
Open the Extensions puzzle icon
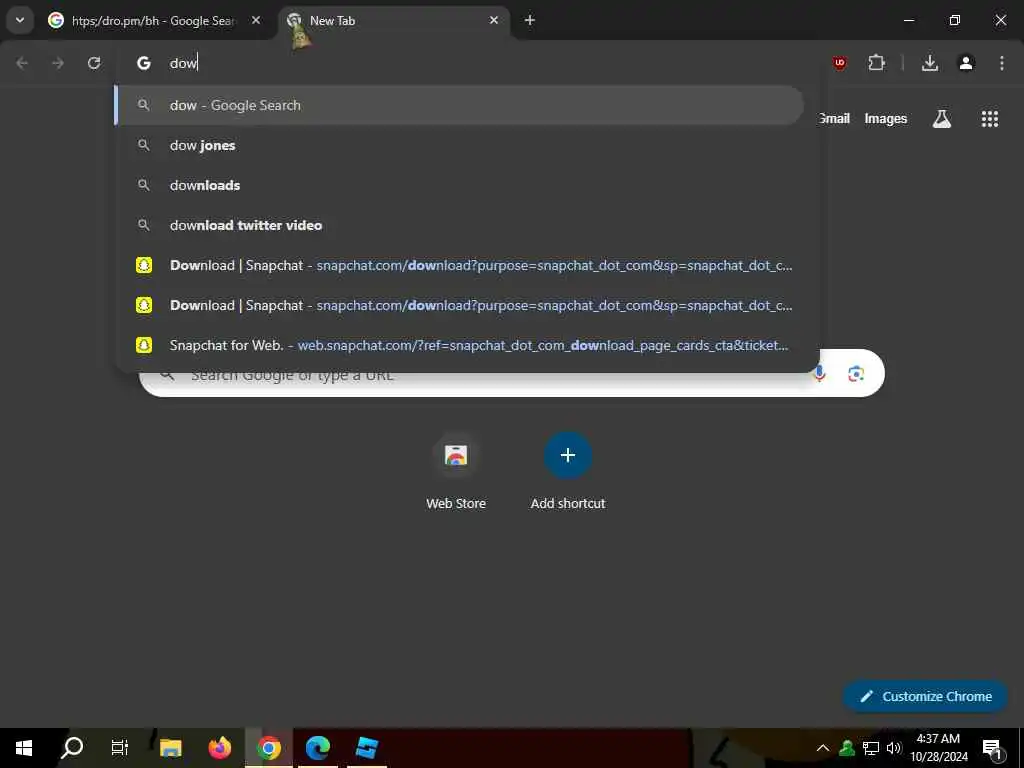coord(876,63)
